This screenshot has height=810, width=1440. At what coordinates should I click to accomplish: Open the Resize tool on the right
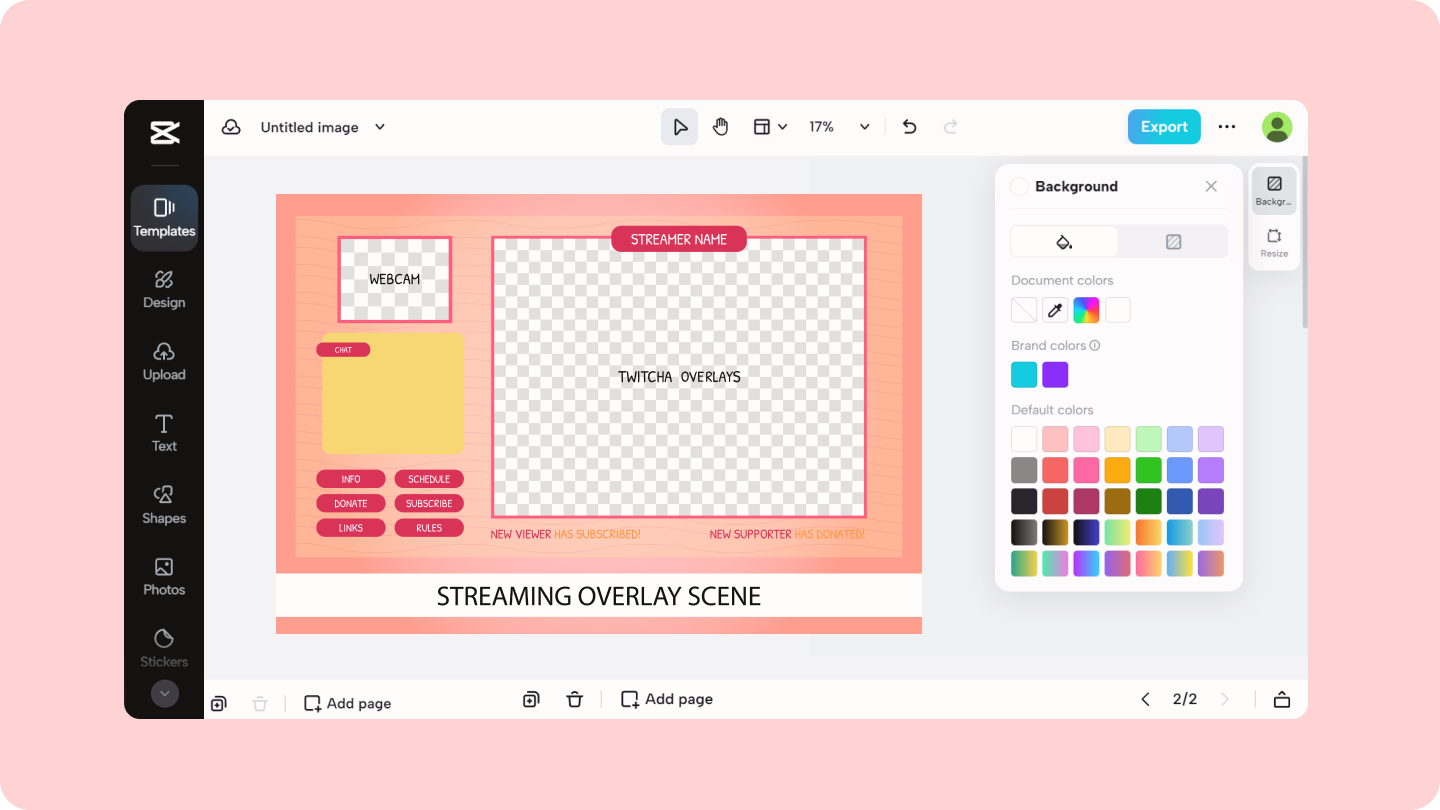1273,241
